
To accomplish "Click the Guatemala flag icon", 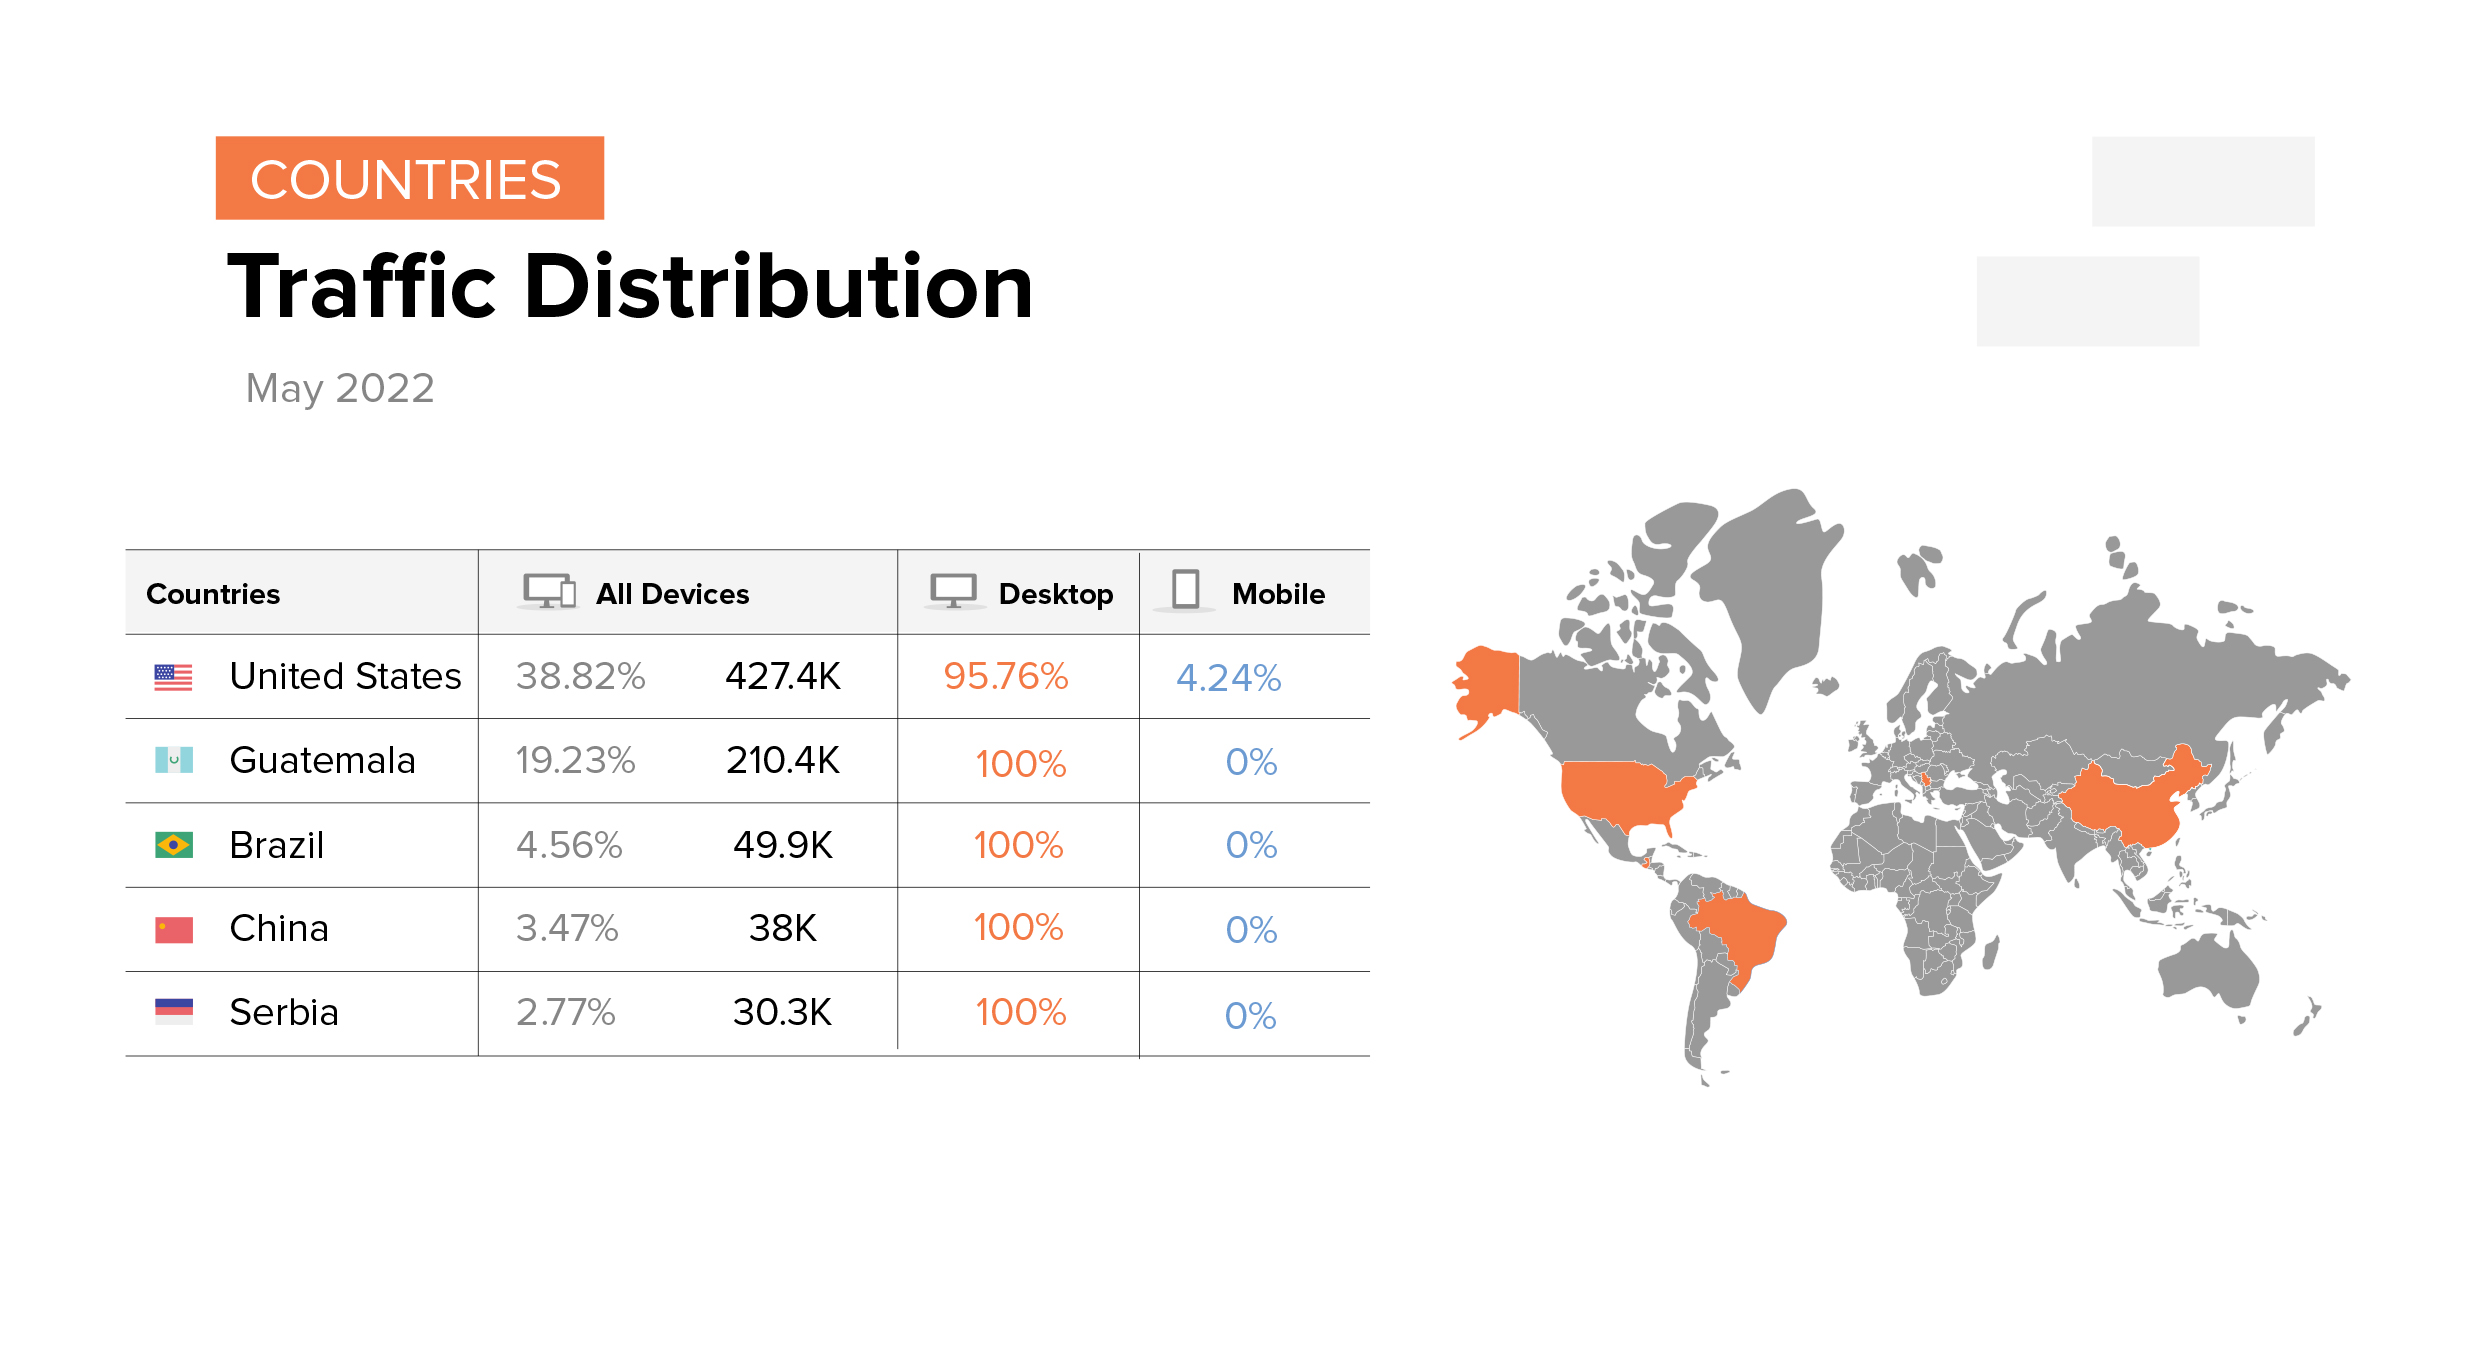I will tap(173, 761).
